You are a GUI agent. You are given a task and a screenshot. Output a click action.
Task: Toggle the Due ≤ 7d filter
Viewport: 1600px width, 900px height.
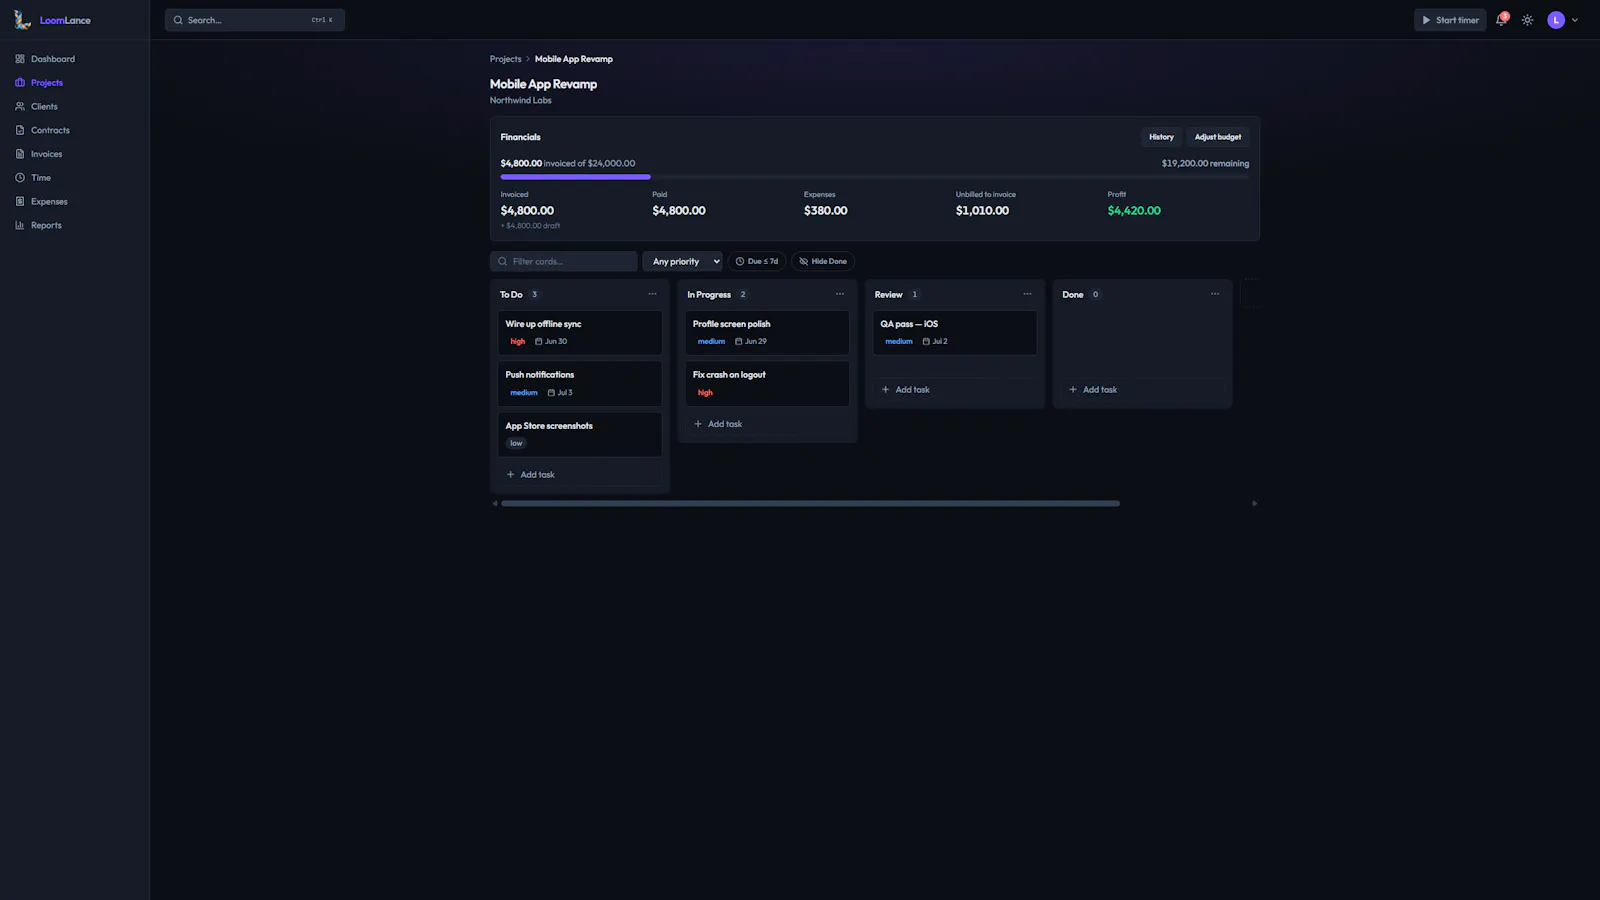(x=757, y=261)
